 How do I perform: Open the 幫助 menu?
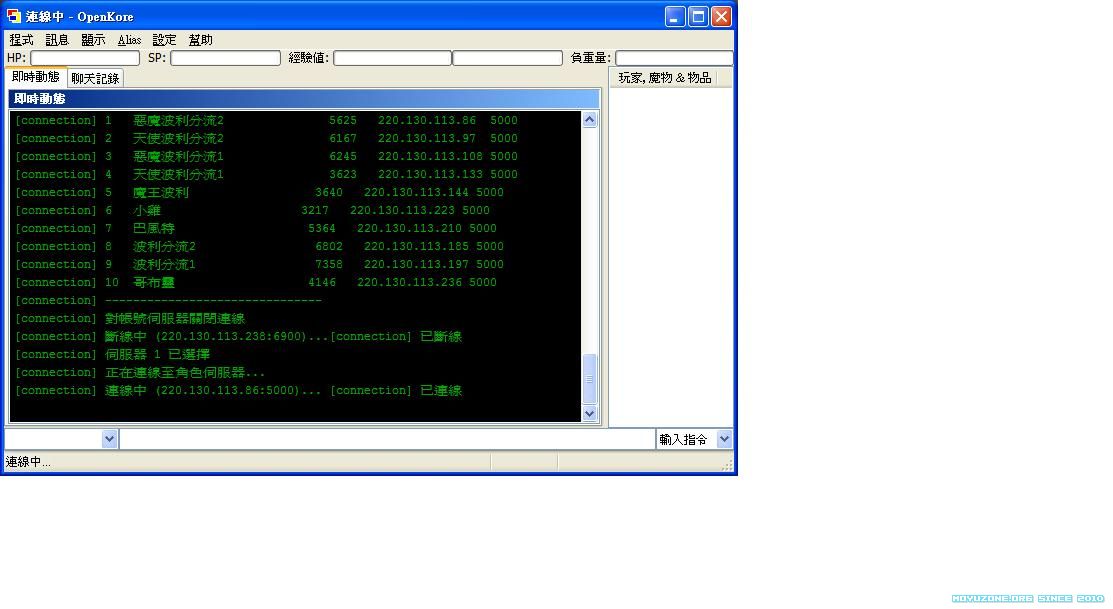(200, 40)
